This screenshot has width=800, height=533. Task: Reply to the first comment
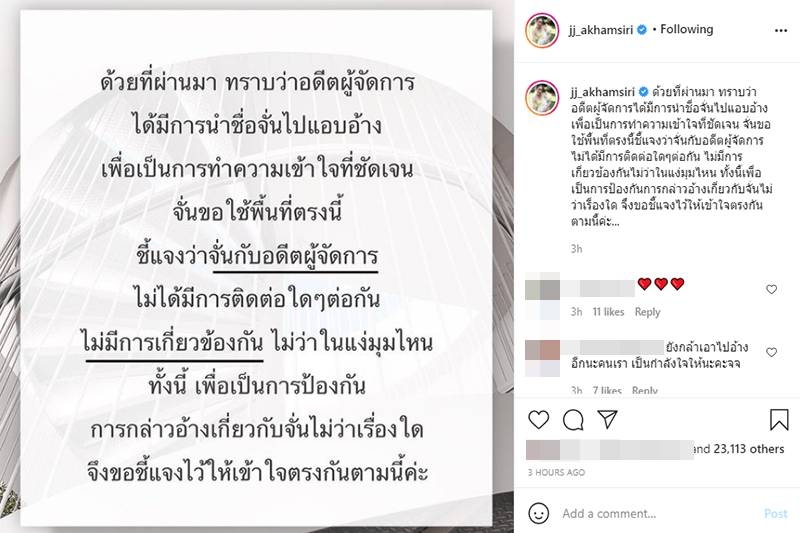(647, 312)
